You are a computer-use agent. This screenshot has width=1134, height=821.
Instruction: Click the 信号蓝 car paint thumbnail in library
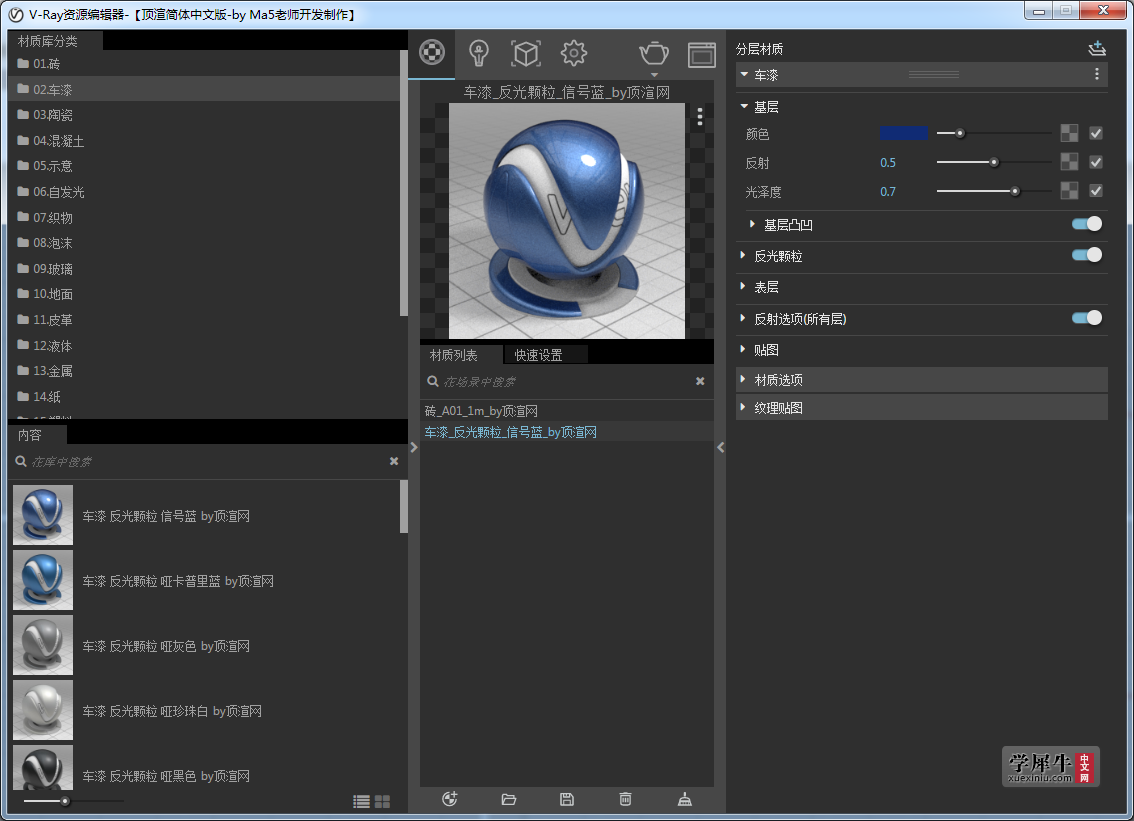43,515
